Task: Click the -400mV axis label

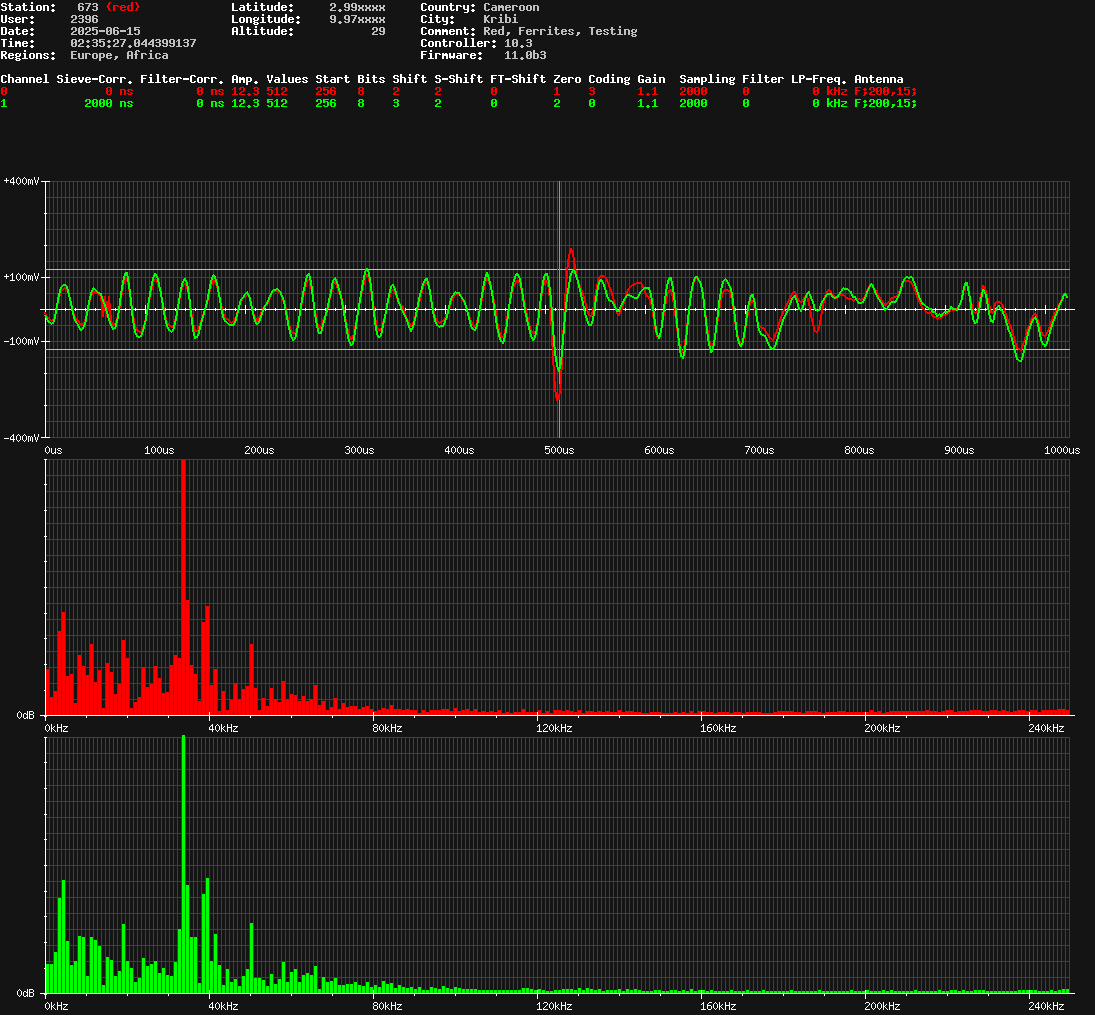Action: (x=21, y=438)
